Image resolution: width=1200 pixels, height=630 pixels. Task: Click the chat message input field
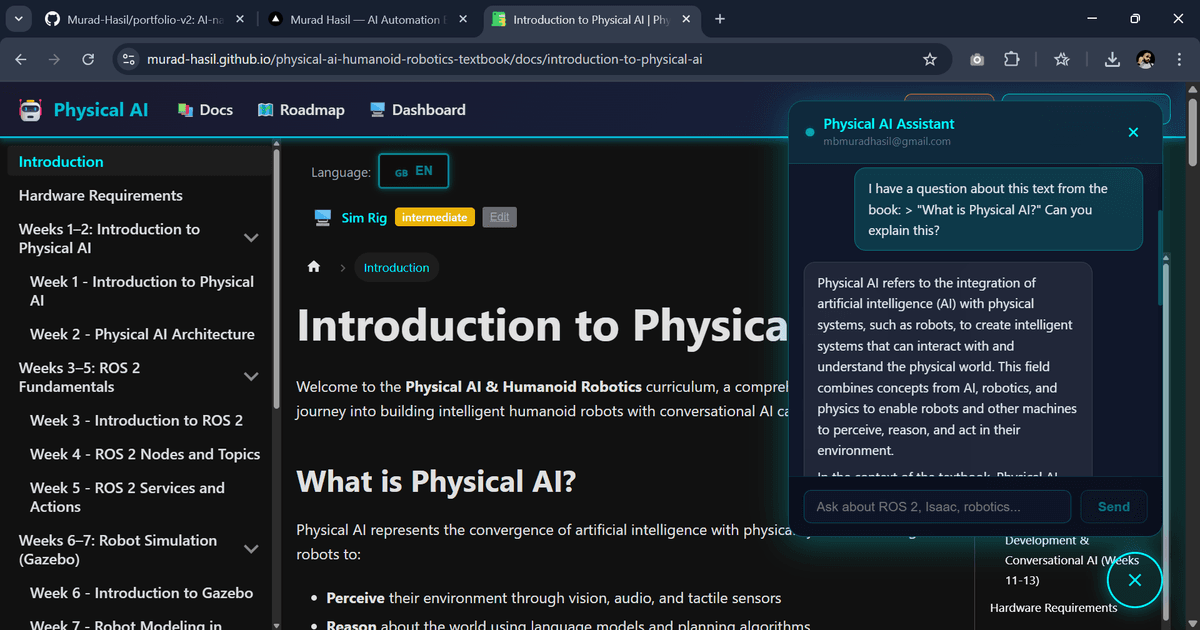936,507
